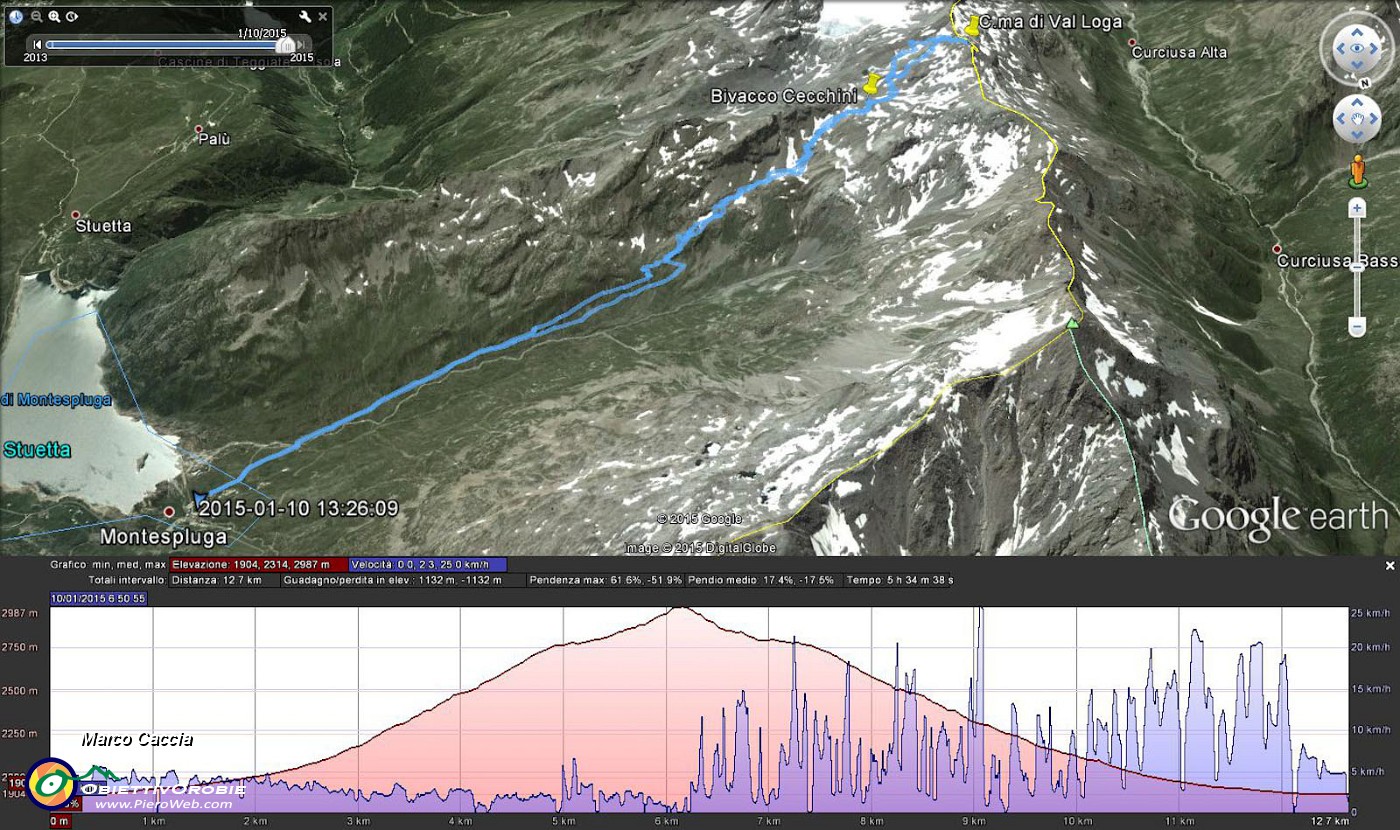This screenshot has height=830, width=1400.
Task: Click the historical imagery clock icon
Action: click(x=17, y=16)
